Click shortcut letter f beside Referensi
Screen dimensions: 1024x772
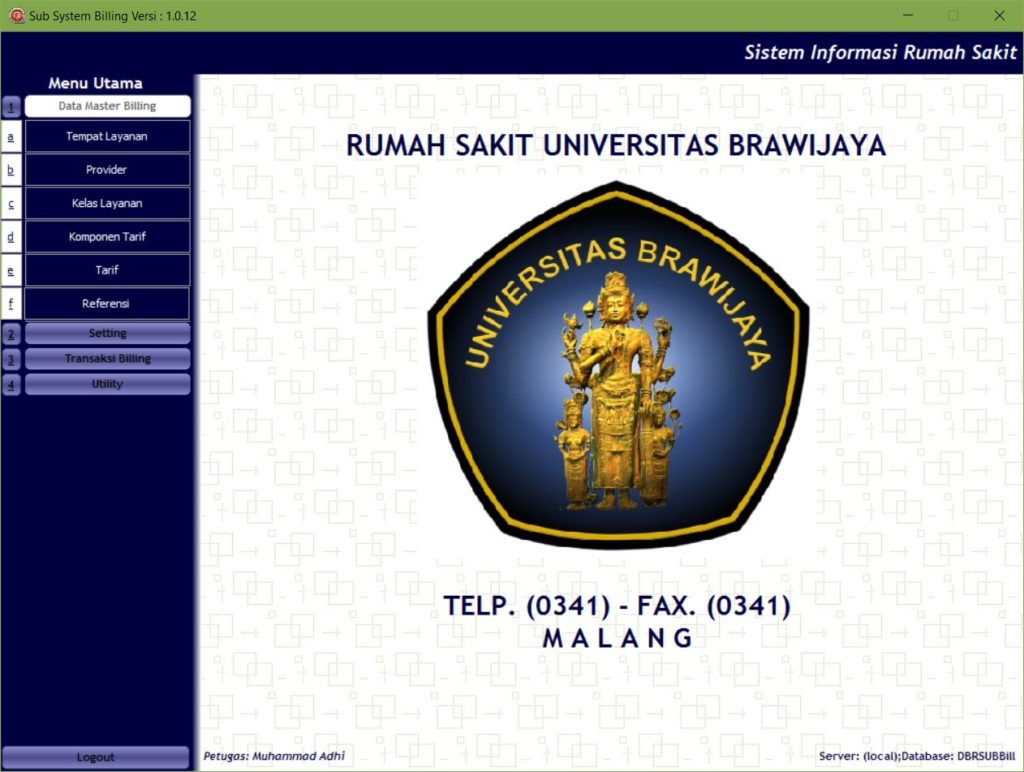(11, 303)
